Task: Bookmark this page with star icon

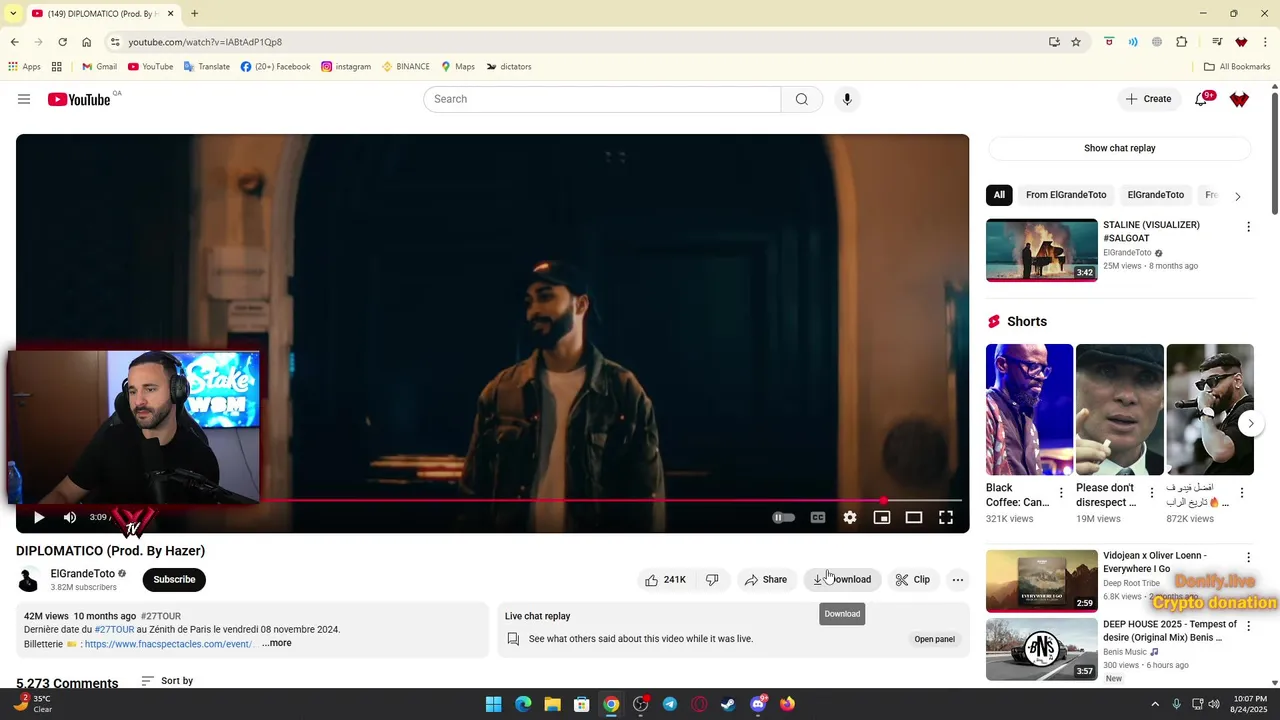Action: pyautogui.click(x=1076, y=42)
